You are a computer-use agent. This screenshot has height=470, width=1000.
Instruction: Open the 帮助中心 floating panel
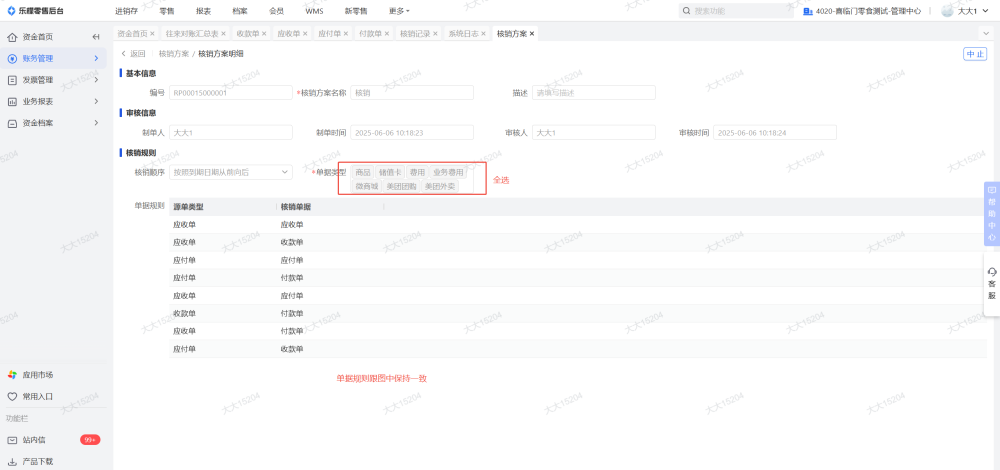[x=992, y=214]
